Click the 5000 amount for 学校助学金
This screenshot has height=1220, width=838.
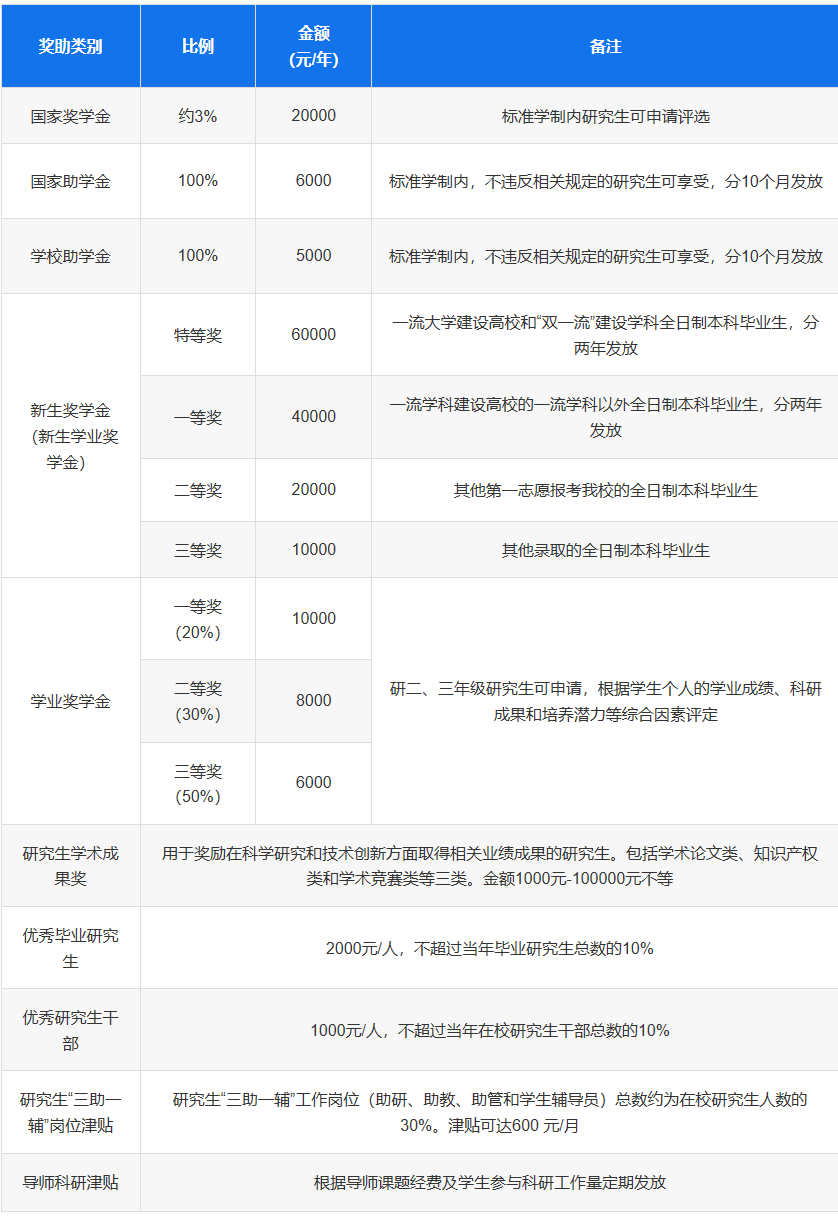pyautogui.click(x=313, y=256)
